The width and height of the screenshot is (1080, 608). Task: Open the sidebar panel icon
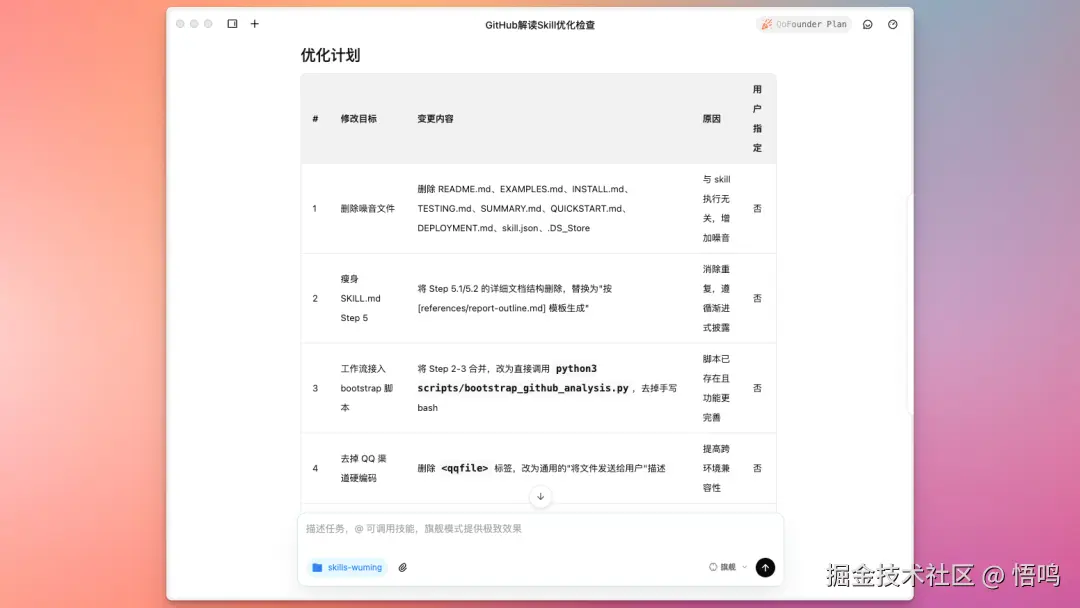click(x=232, y=23)
